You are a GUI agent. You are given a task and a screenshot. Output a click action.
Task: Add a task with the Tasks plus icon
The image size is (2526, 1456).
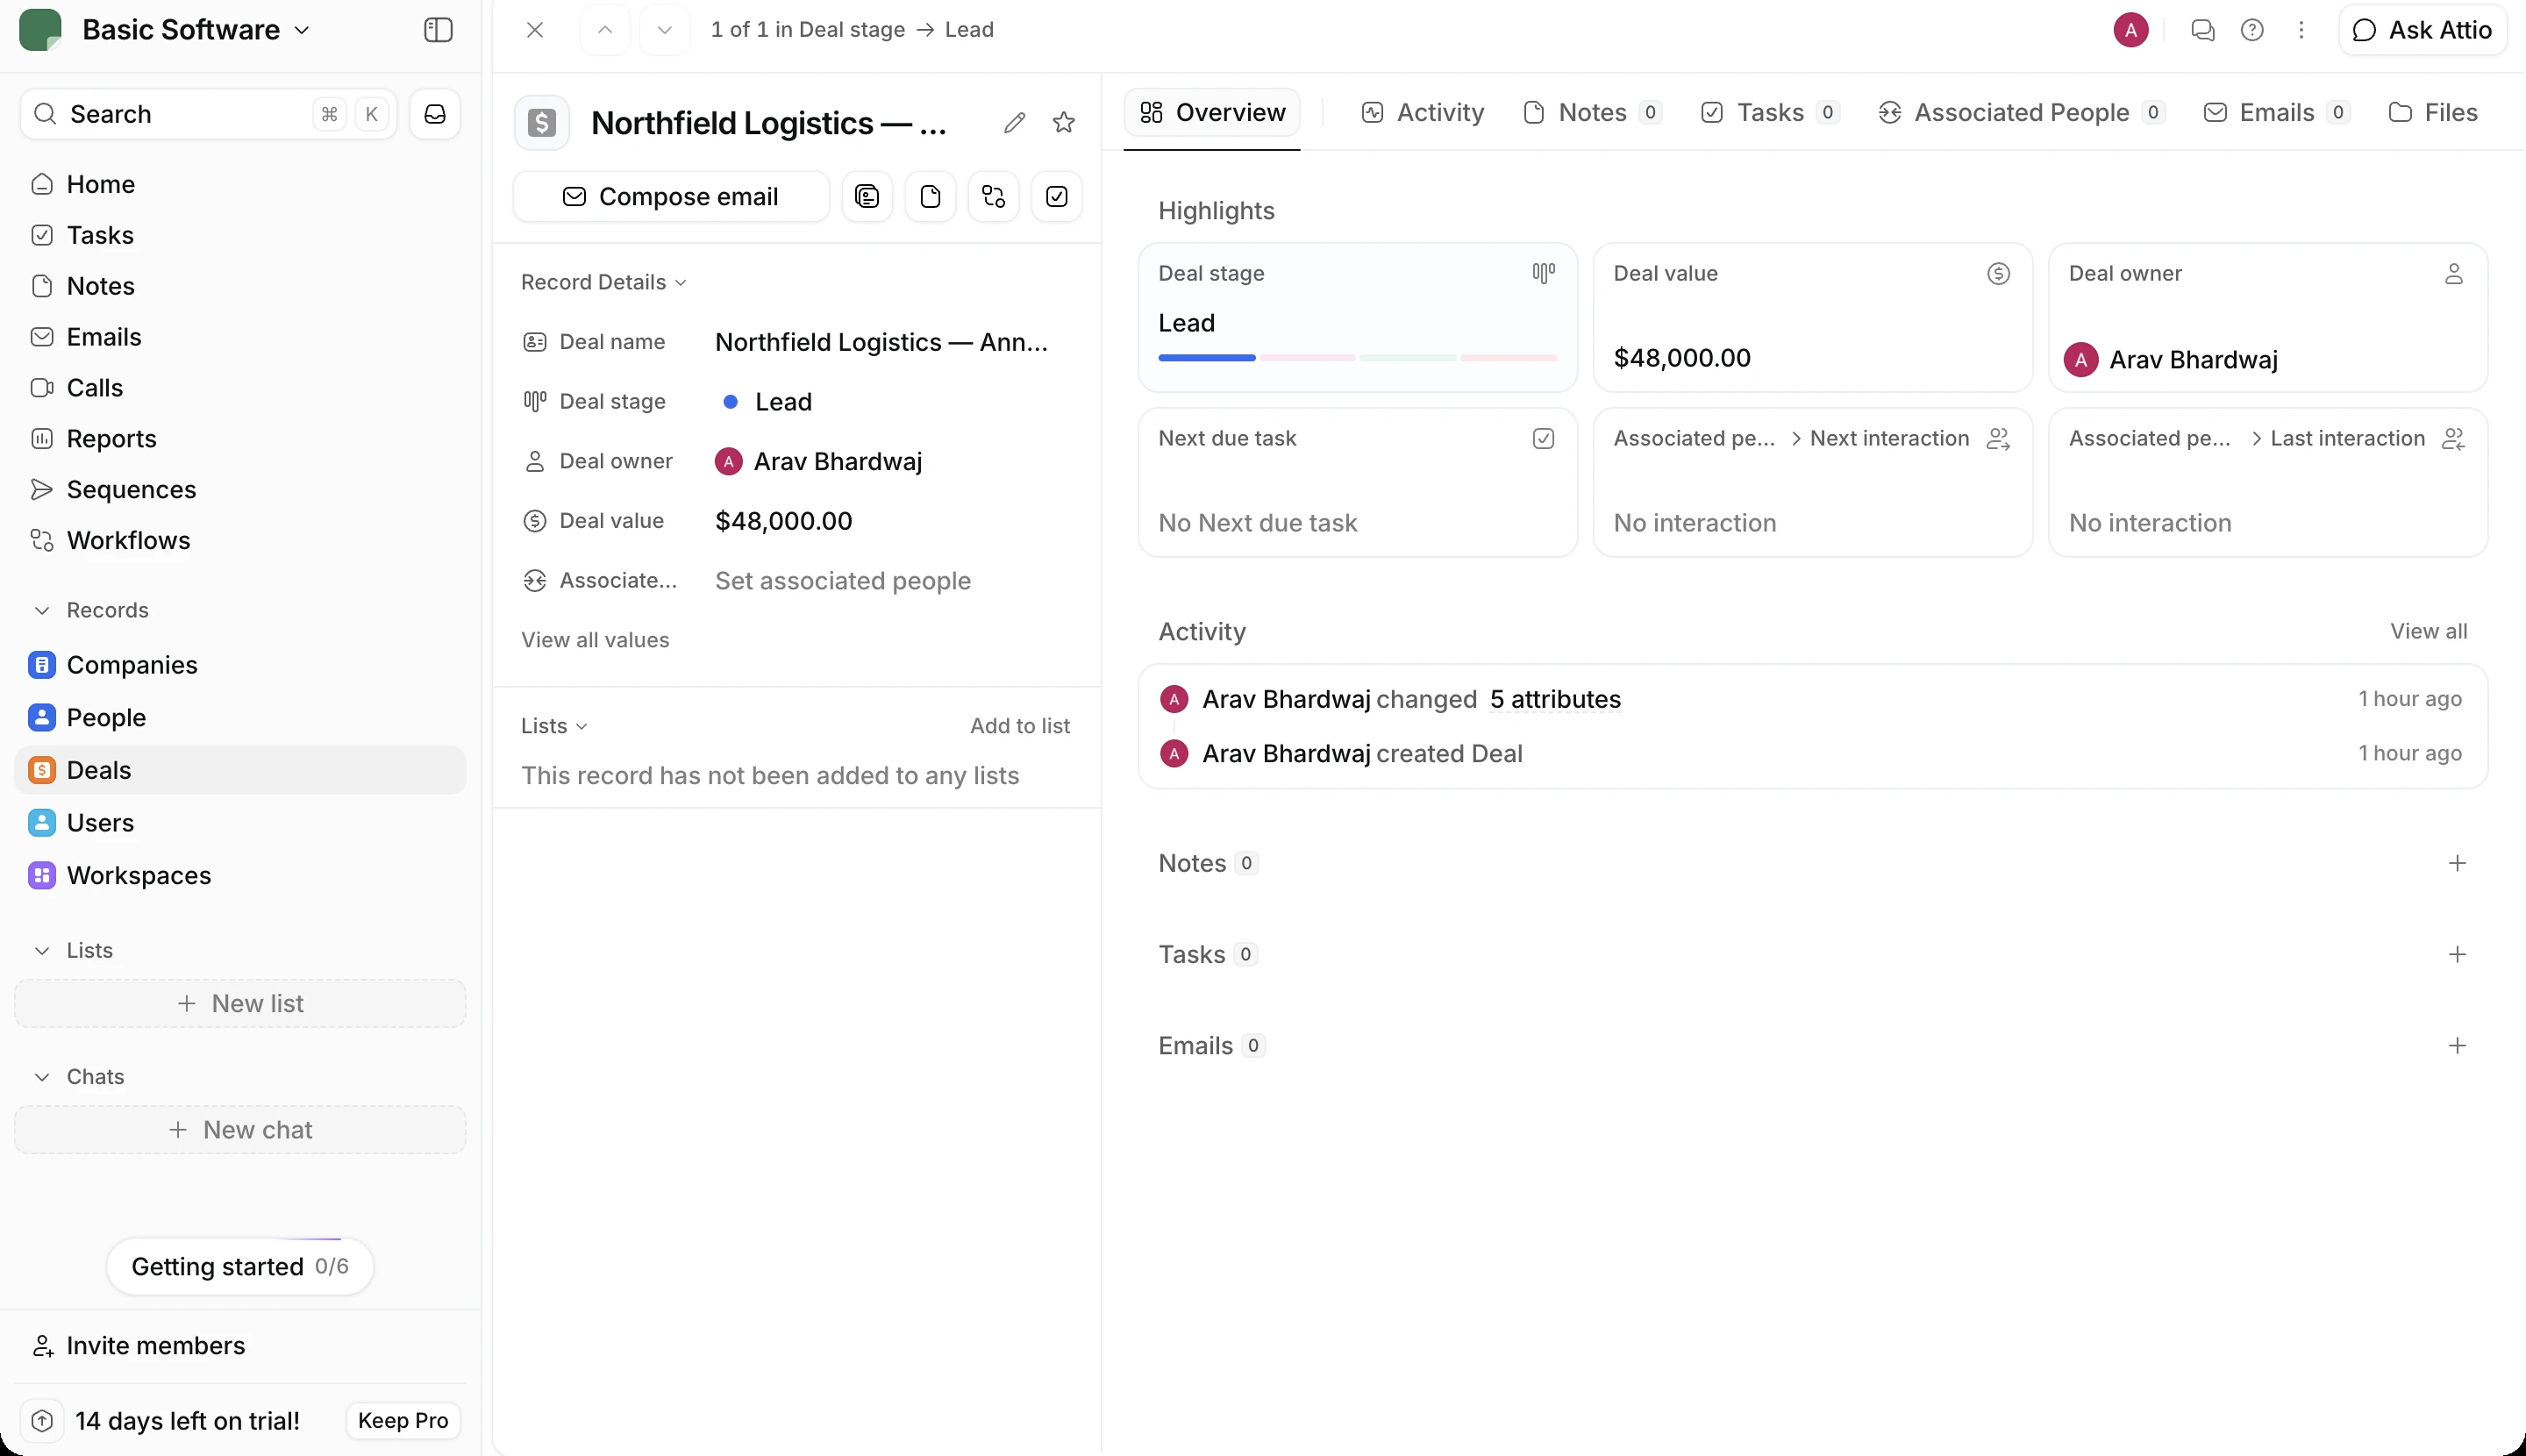tap(2457, 954)
